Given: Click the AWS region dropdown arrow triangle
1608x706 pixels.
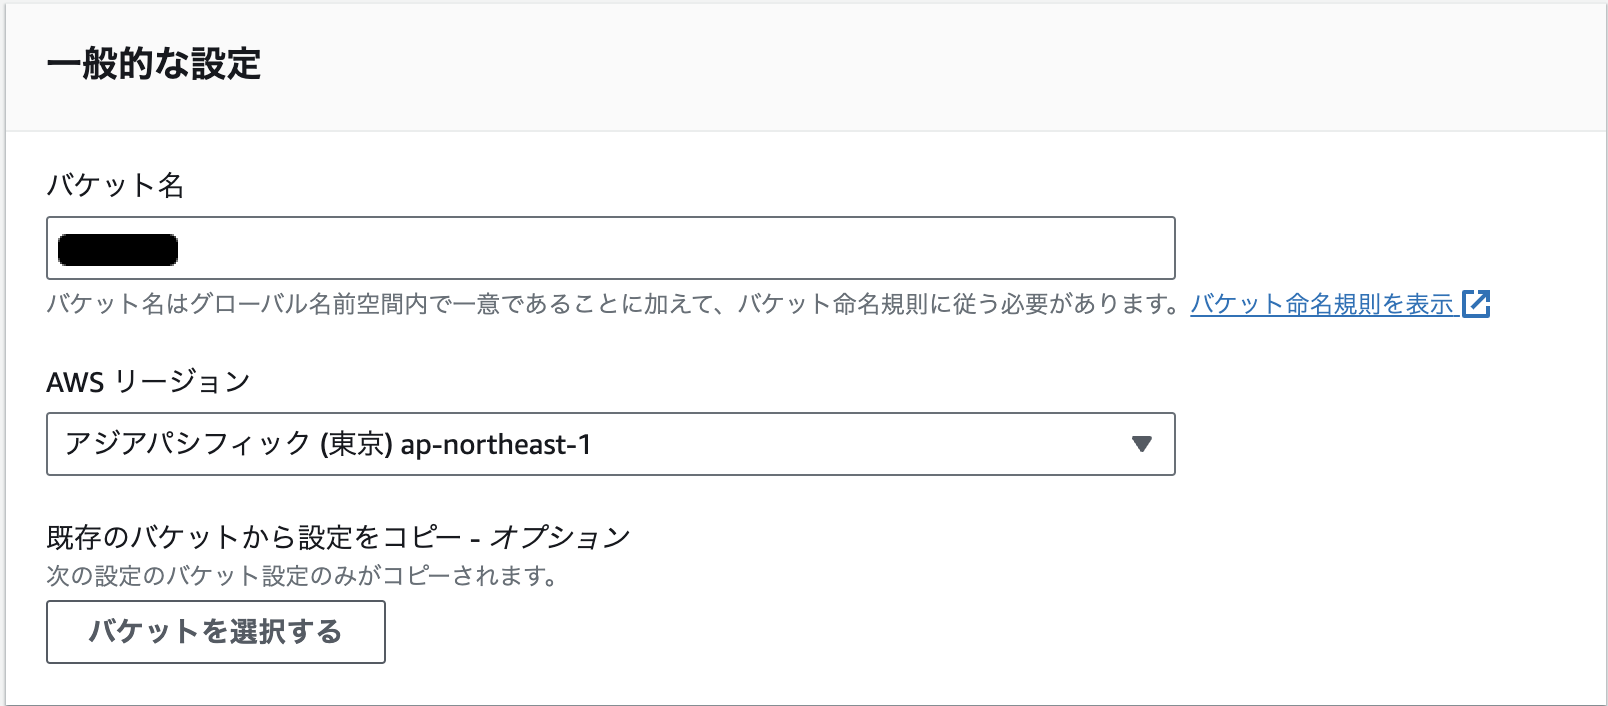Looking at the screenshot, I should point(1141,444).
